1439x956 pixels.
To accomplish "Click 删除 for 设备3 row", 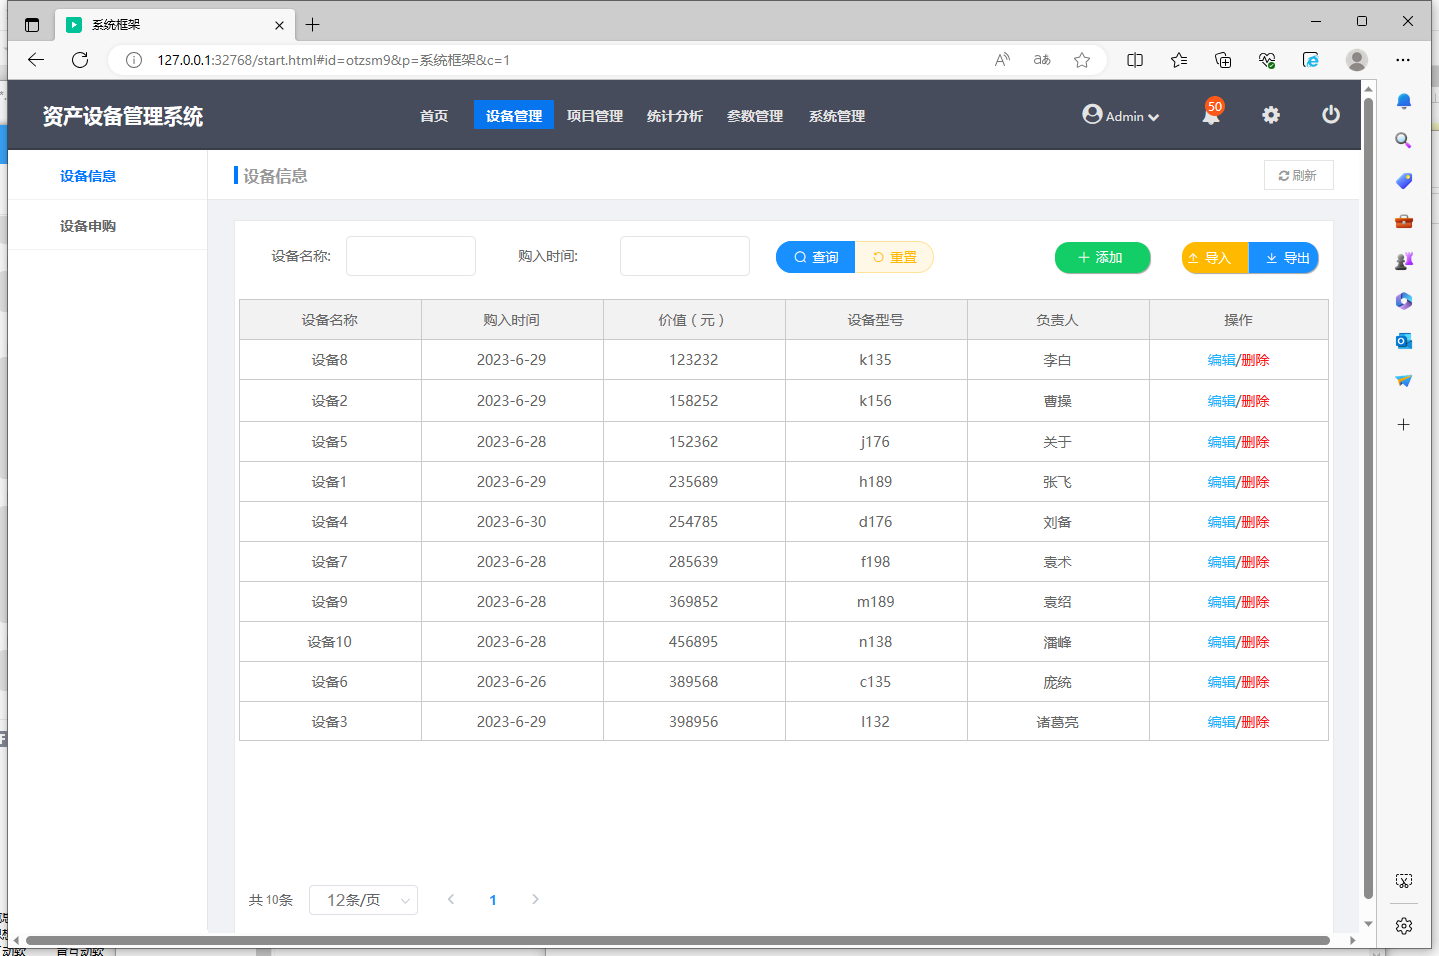I will tap(1255, 722).
